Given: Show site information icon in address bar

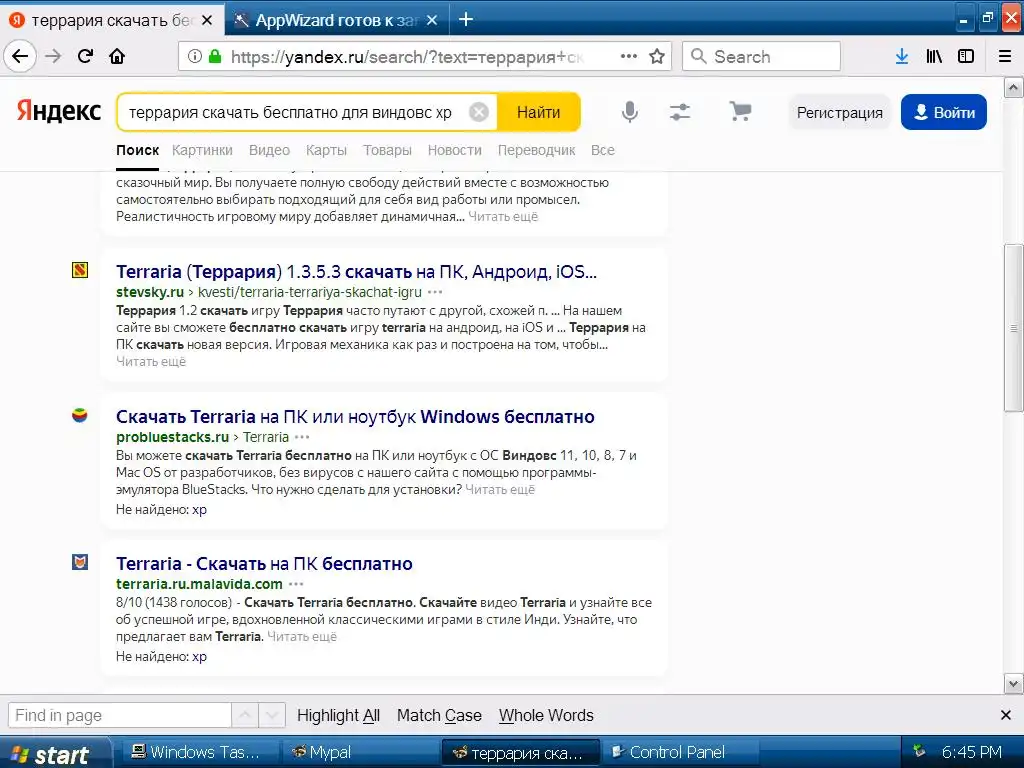Looking at the screenshot, I should coord(195,56).
